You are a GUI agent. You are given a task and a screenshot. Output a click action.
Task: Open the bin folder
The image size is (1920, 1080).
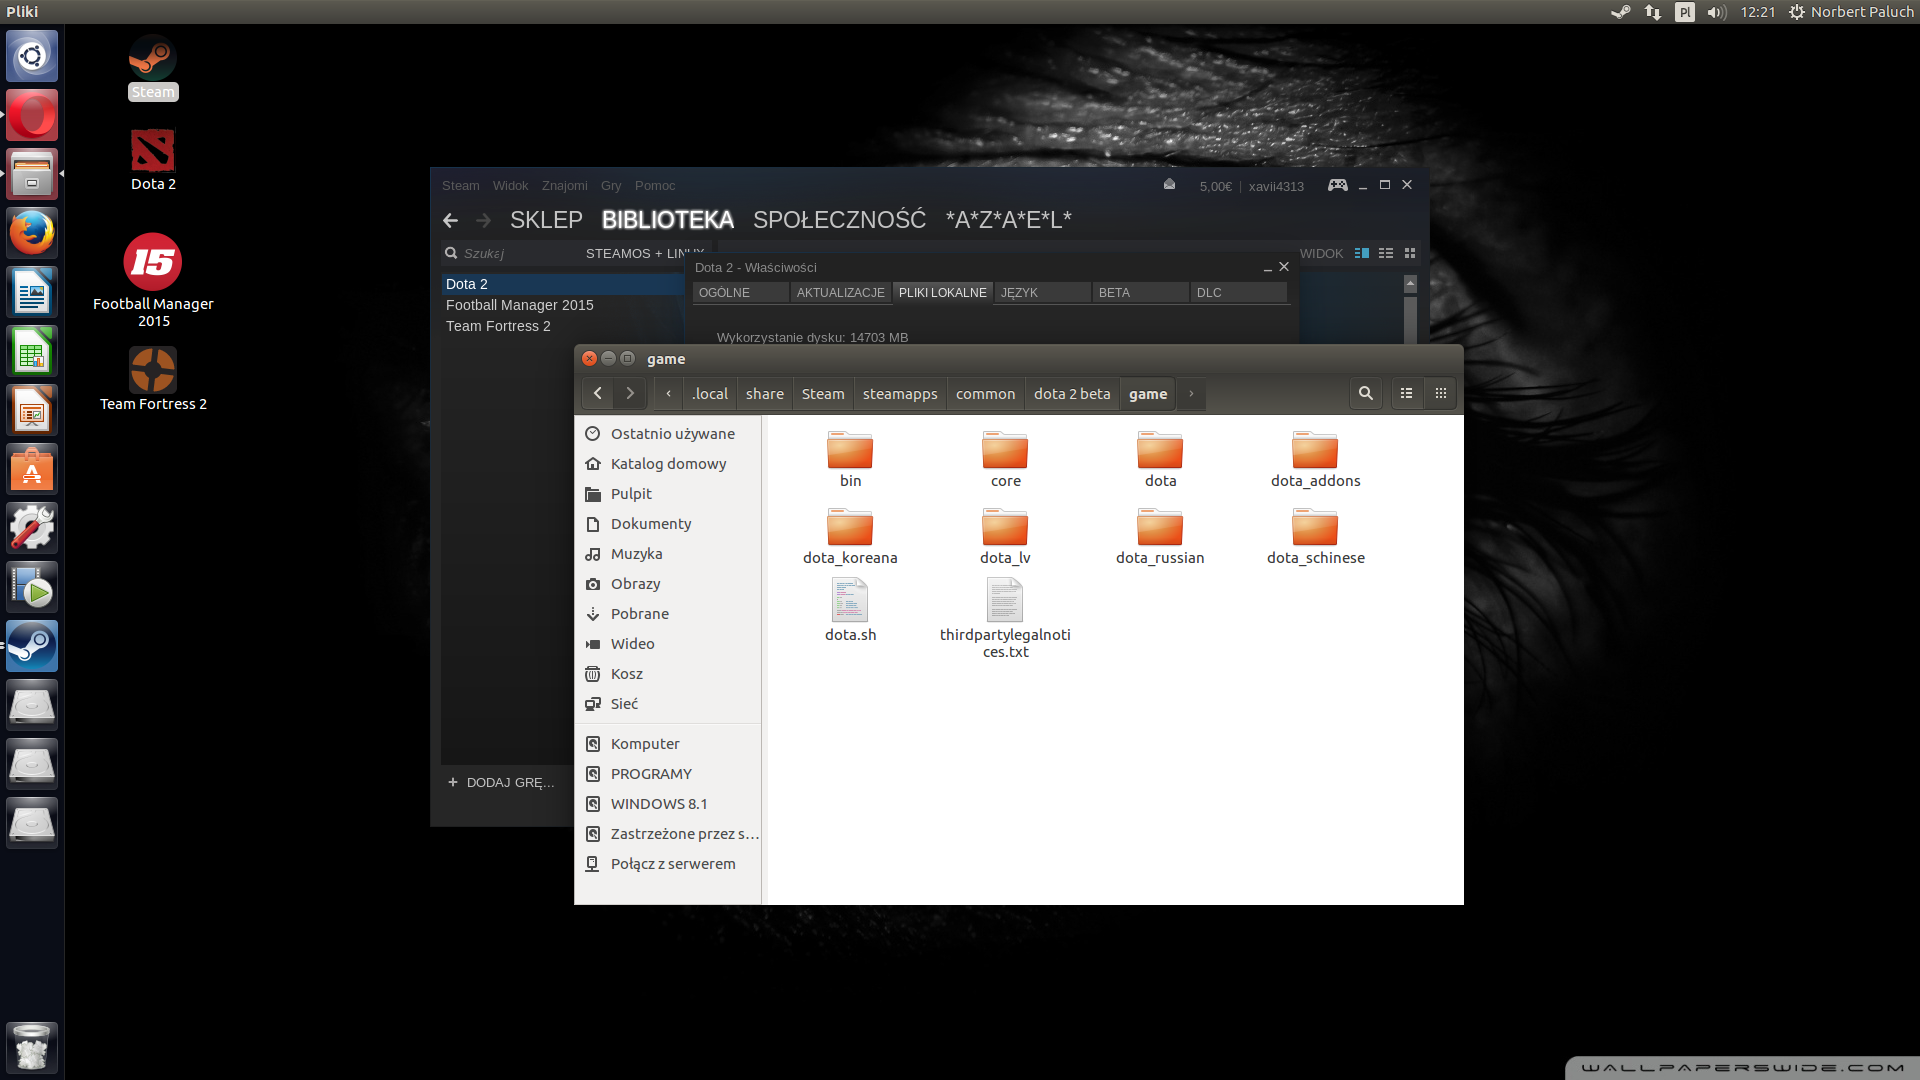coord(850,459)
